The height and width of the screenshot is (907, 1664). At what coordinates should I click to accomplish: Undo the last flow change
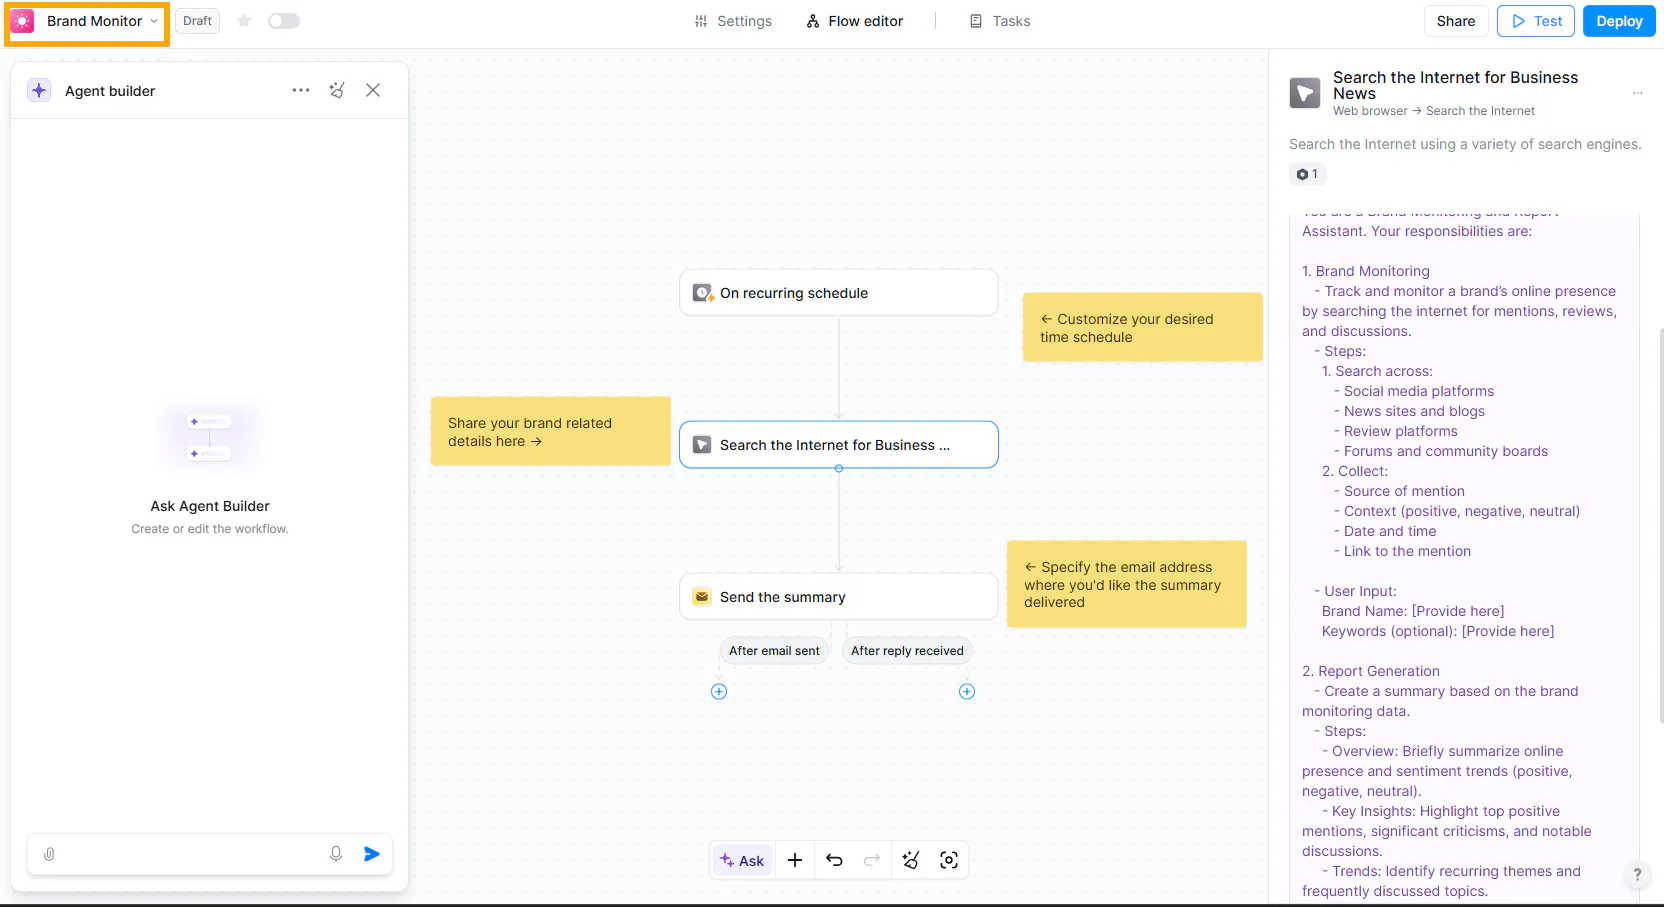click(834, 860)
